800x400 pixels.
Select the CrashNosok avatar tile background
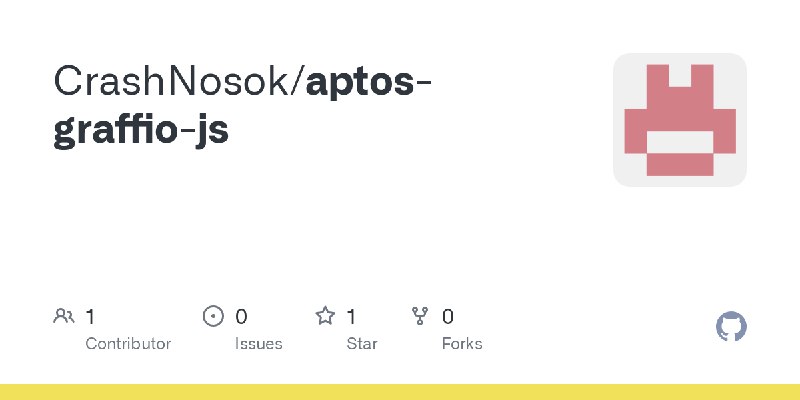680,120
